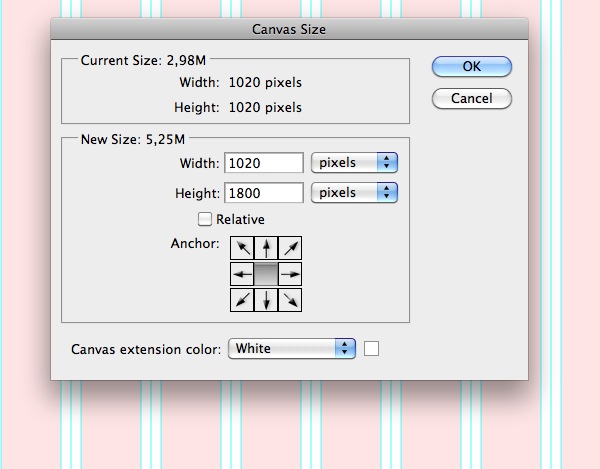600x469 pixels.
Task: Set anchor to top-center arrow
Action: click(266, 249)
